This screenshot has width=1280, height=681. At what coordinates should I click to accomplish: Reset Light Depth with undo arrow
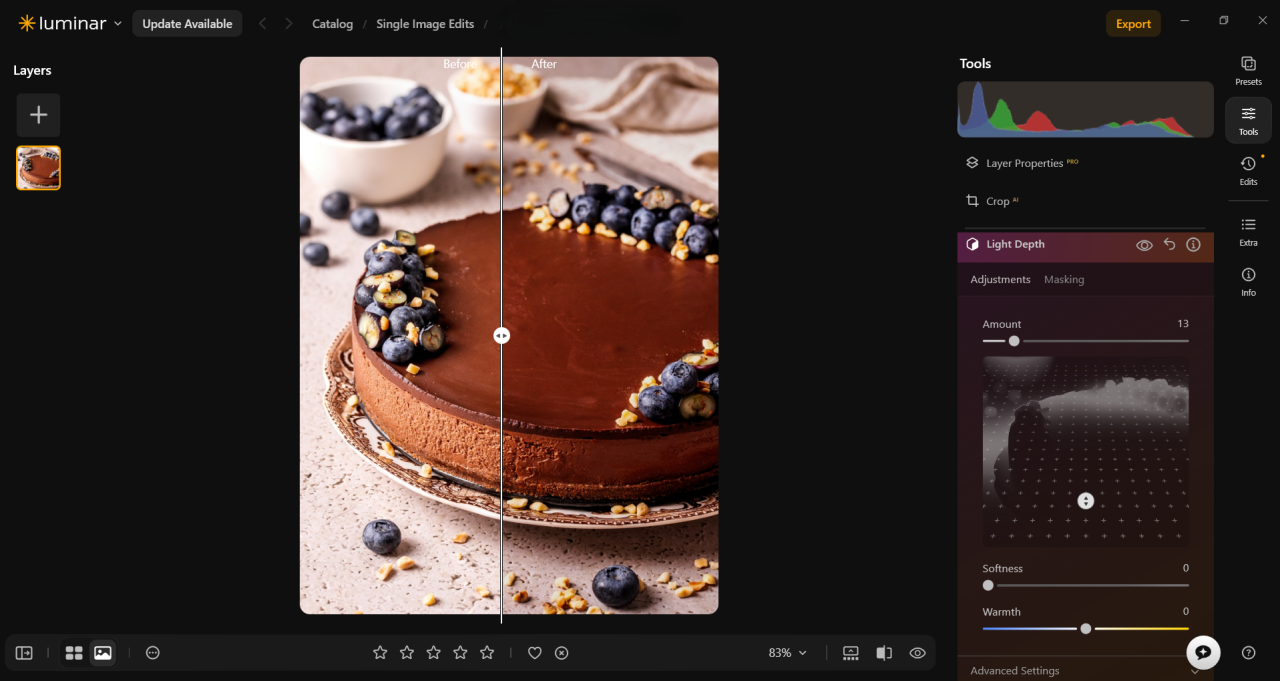[1169, 244]
